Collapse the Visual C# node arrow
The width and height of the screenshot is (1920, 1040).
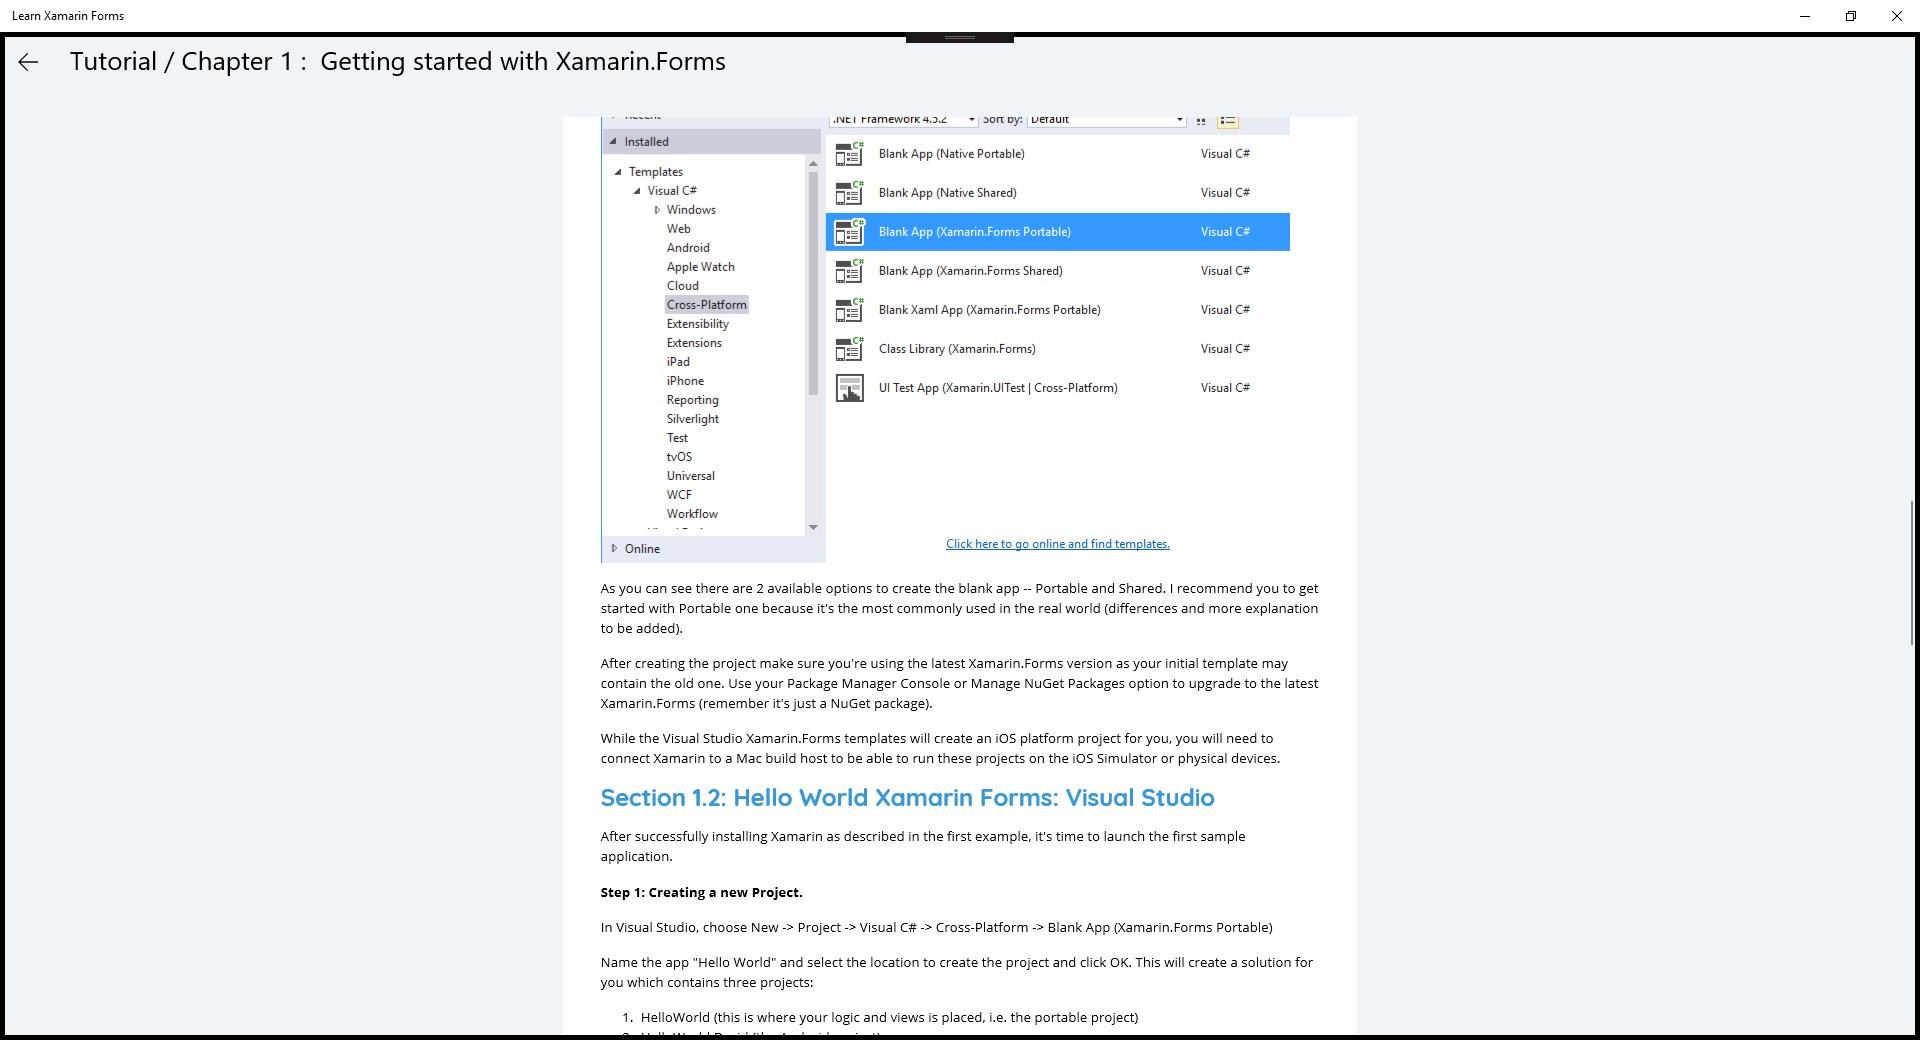click(x=637, y=191)
